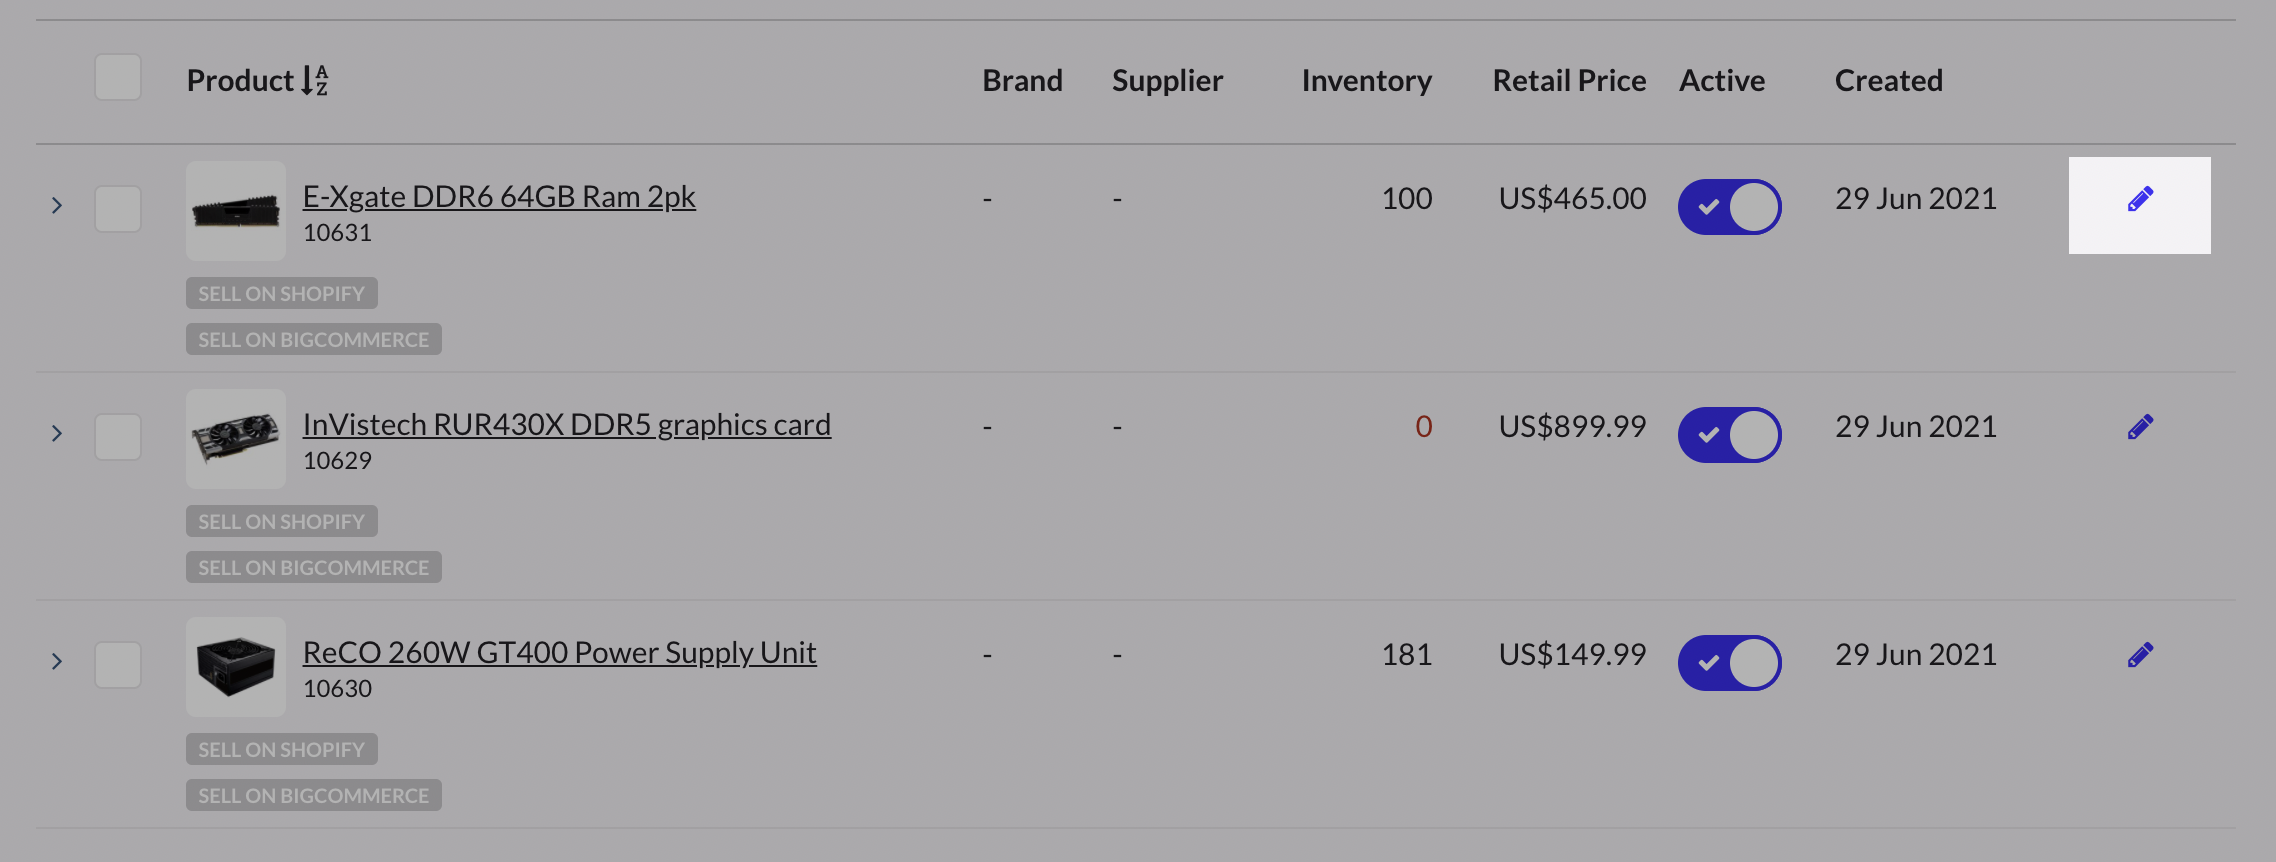Open InVistech RUR430X DDR5 graphics card link
The width and height of the screenshot is (2276, 862).
(566, 425)
